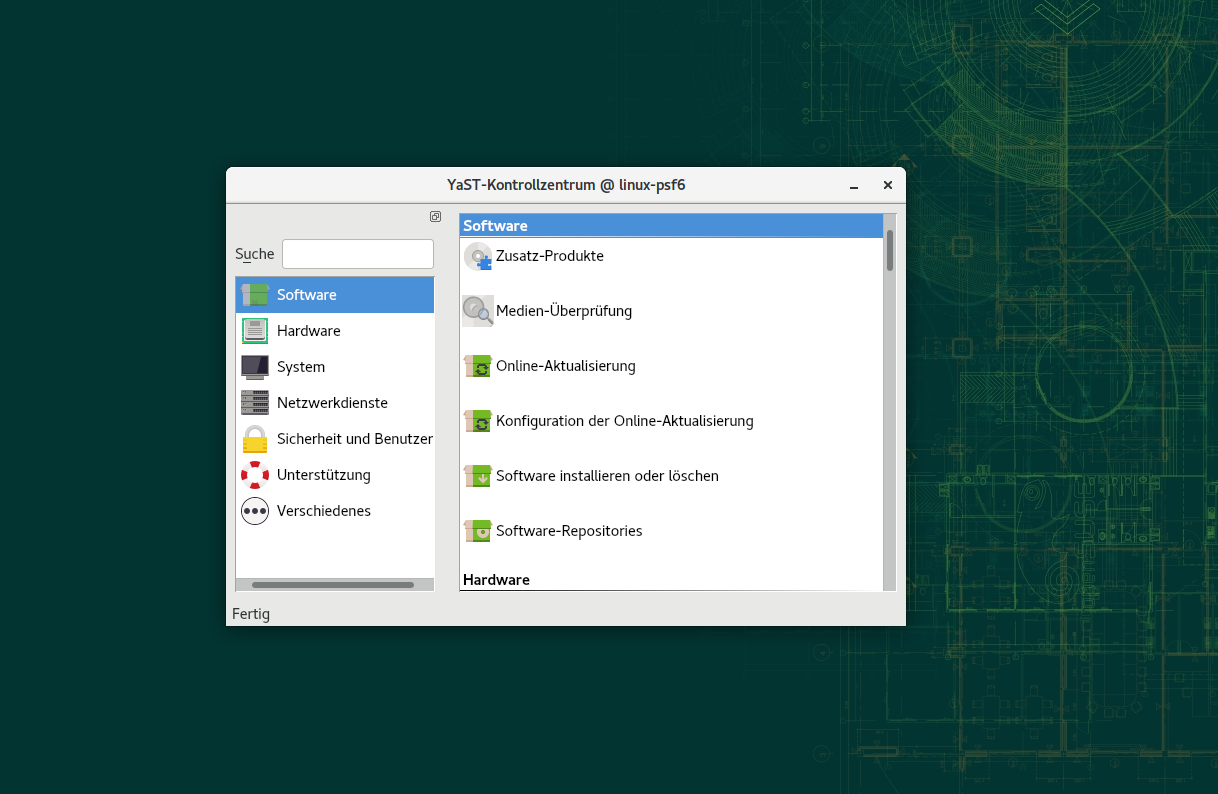Viewport: 1218px width, 794px height.
Task: Click the Unterstützung lifebuoy icon
Action: point(255,475)
